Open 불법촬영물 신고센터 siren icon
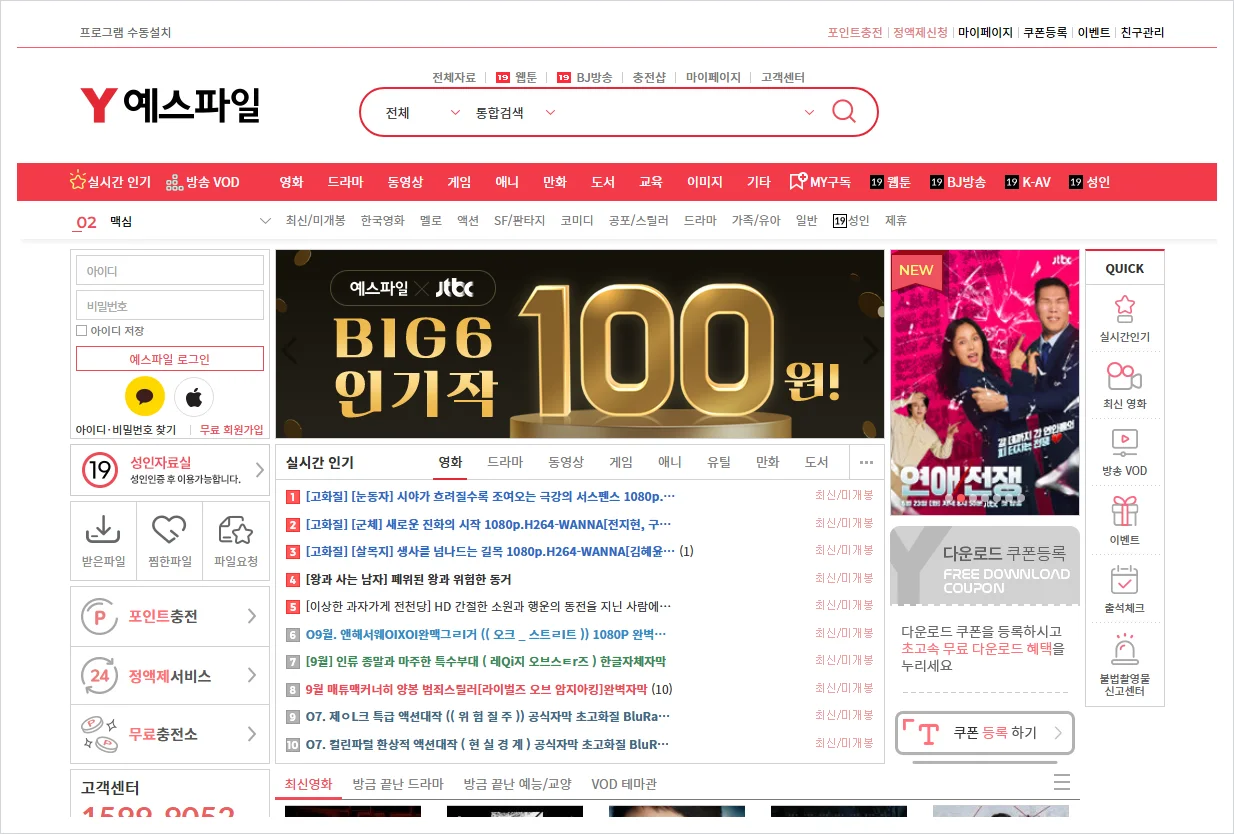Screen dimensions: 1234x834 (x=1125, y=650)
